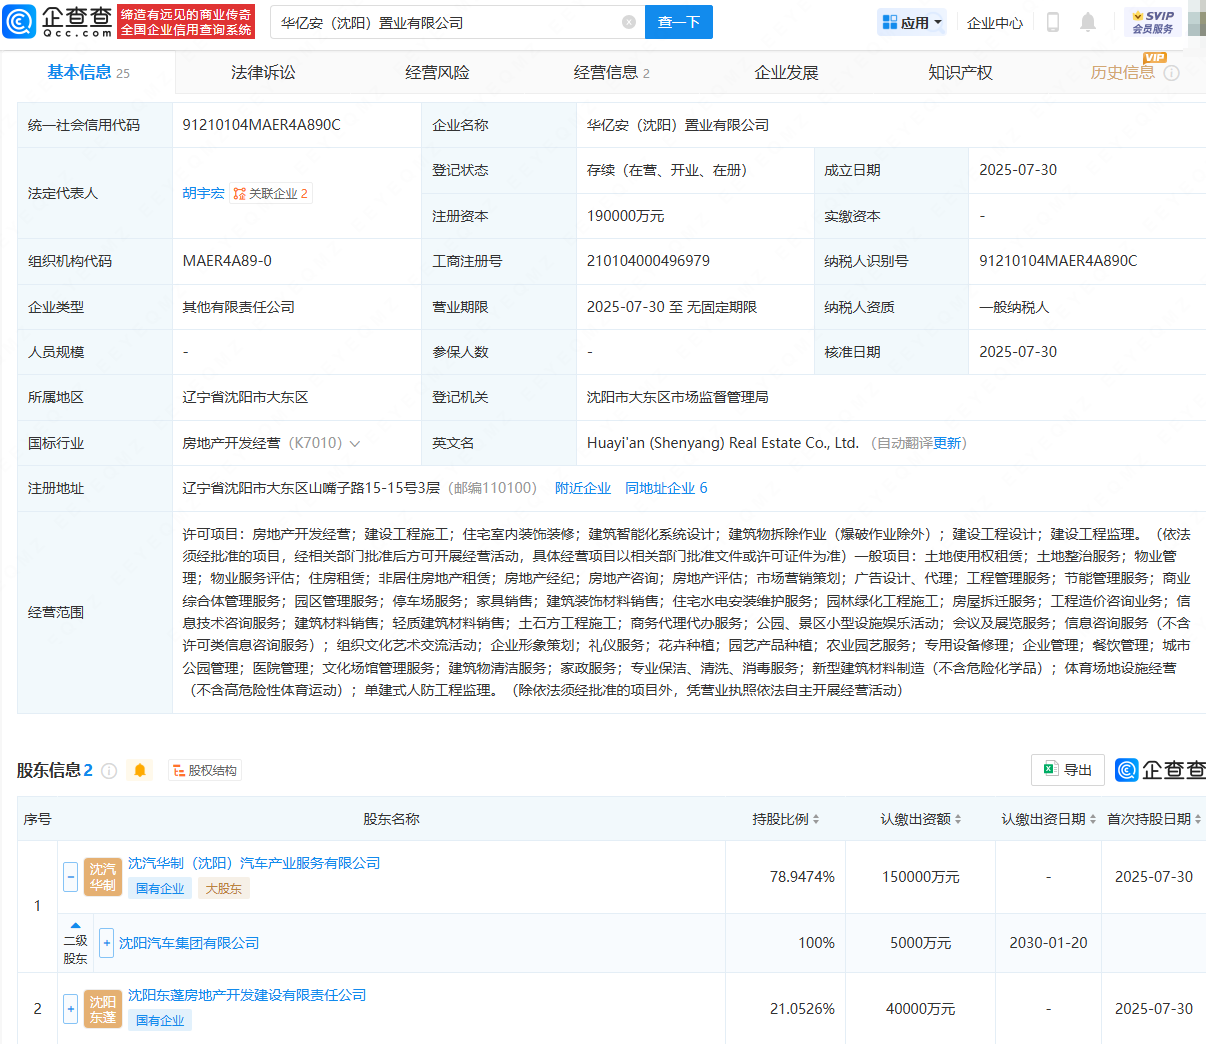Open 沈阳东蓬房地产开发建设有限责任公司 link
This screenshot has height=1044, width=1206.
247,995
